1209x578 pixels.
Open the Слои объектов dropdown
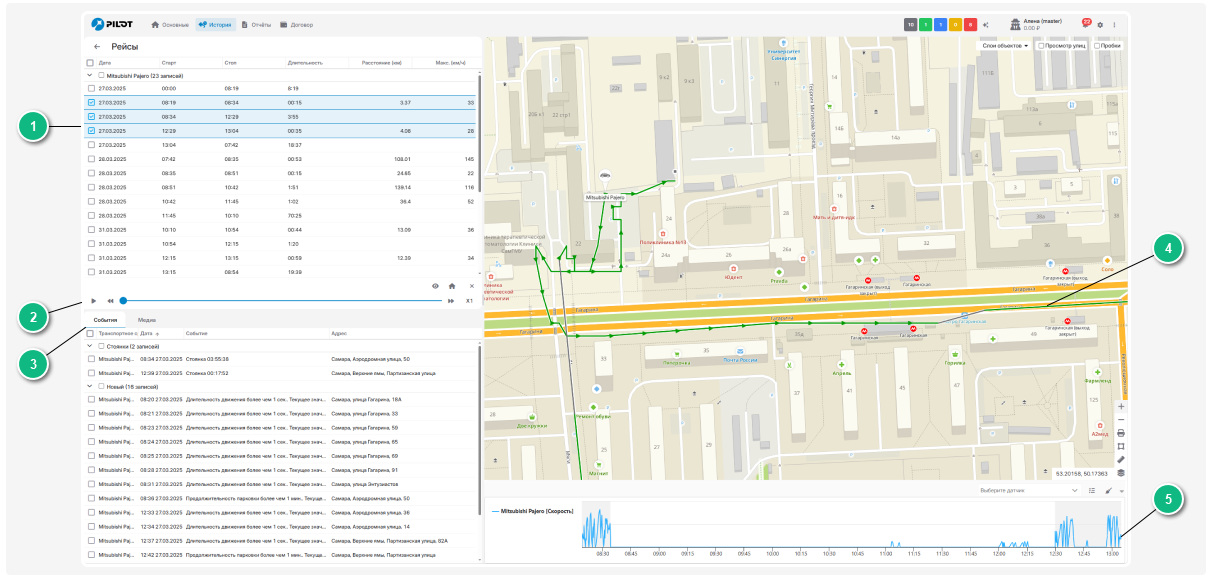pyautogui.click(x=1005, y=46)
